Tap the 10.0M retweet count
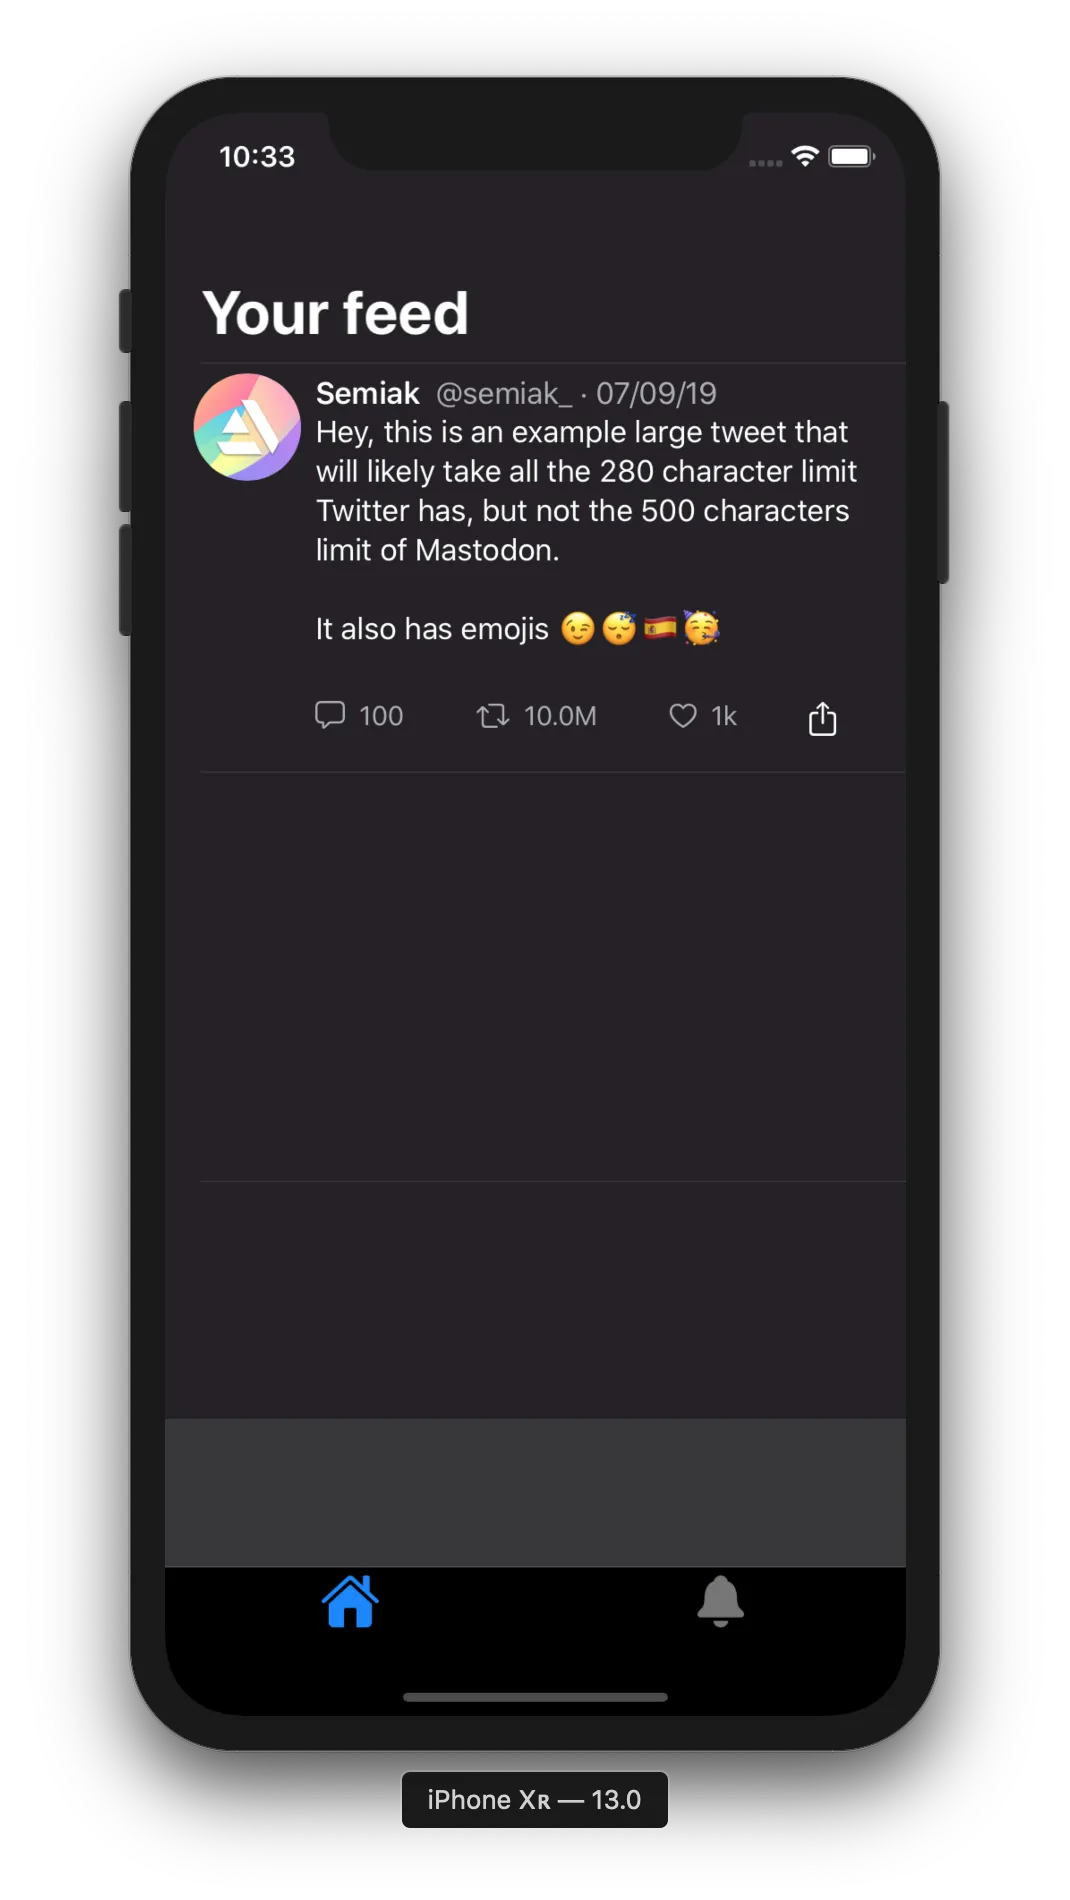Screen dimensions: 1070x1900 pyautogui.click(x=560, y=716)
